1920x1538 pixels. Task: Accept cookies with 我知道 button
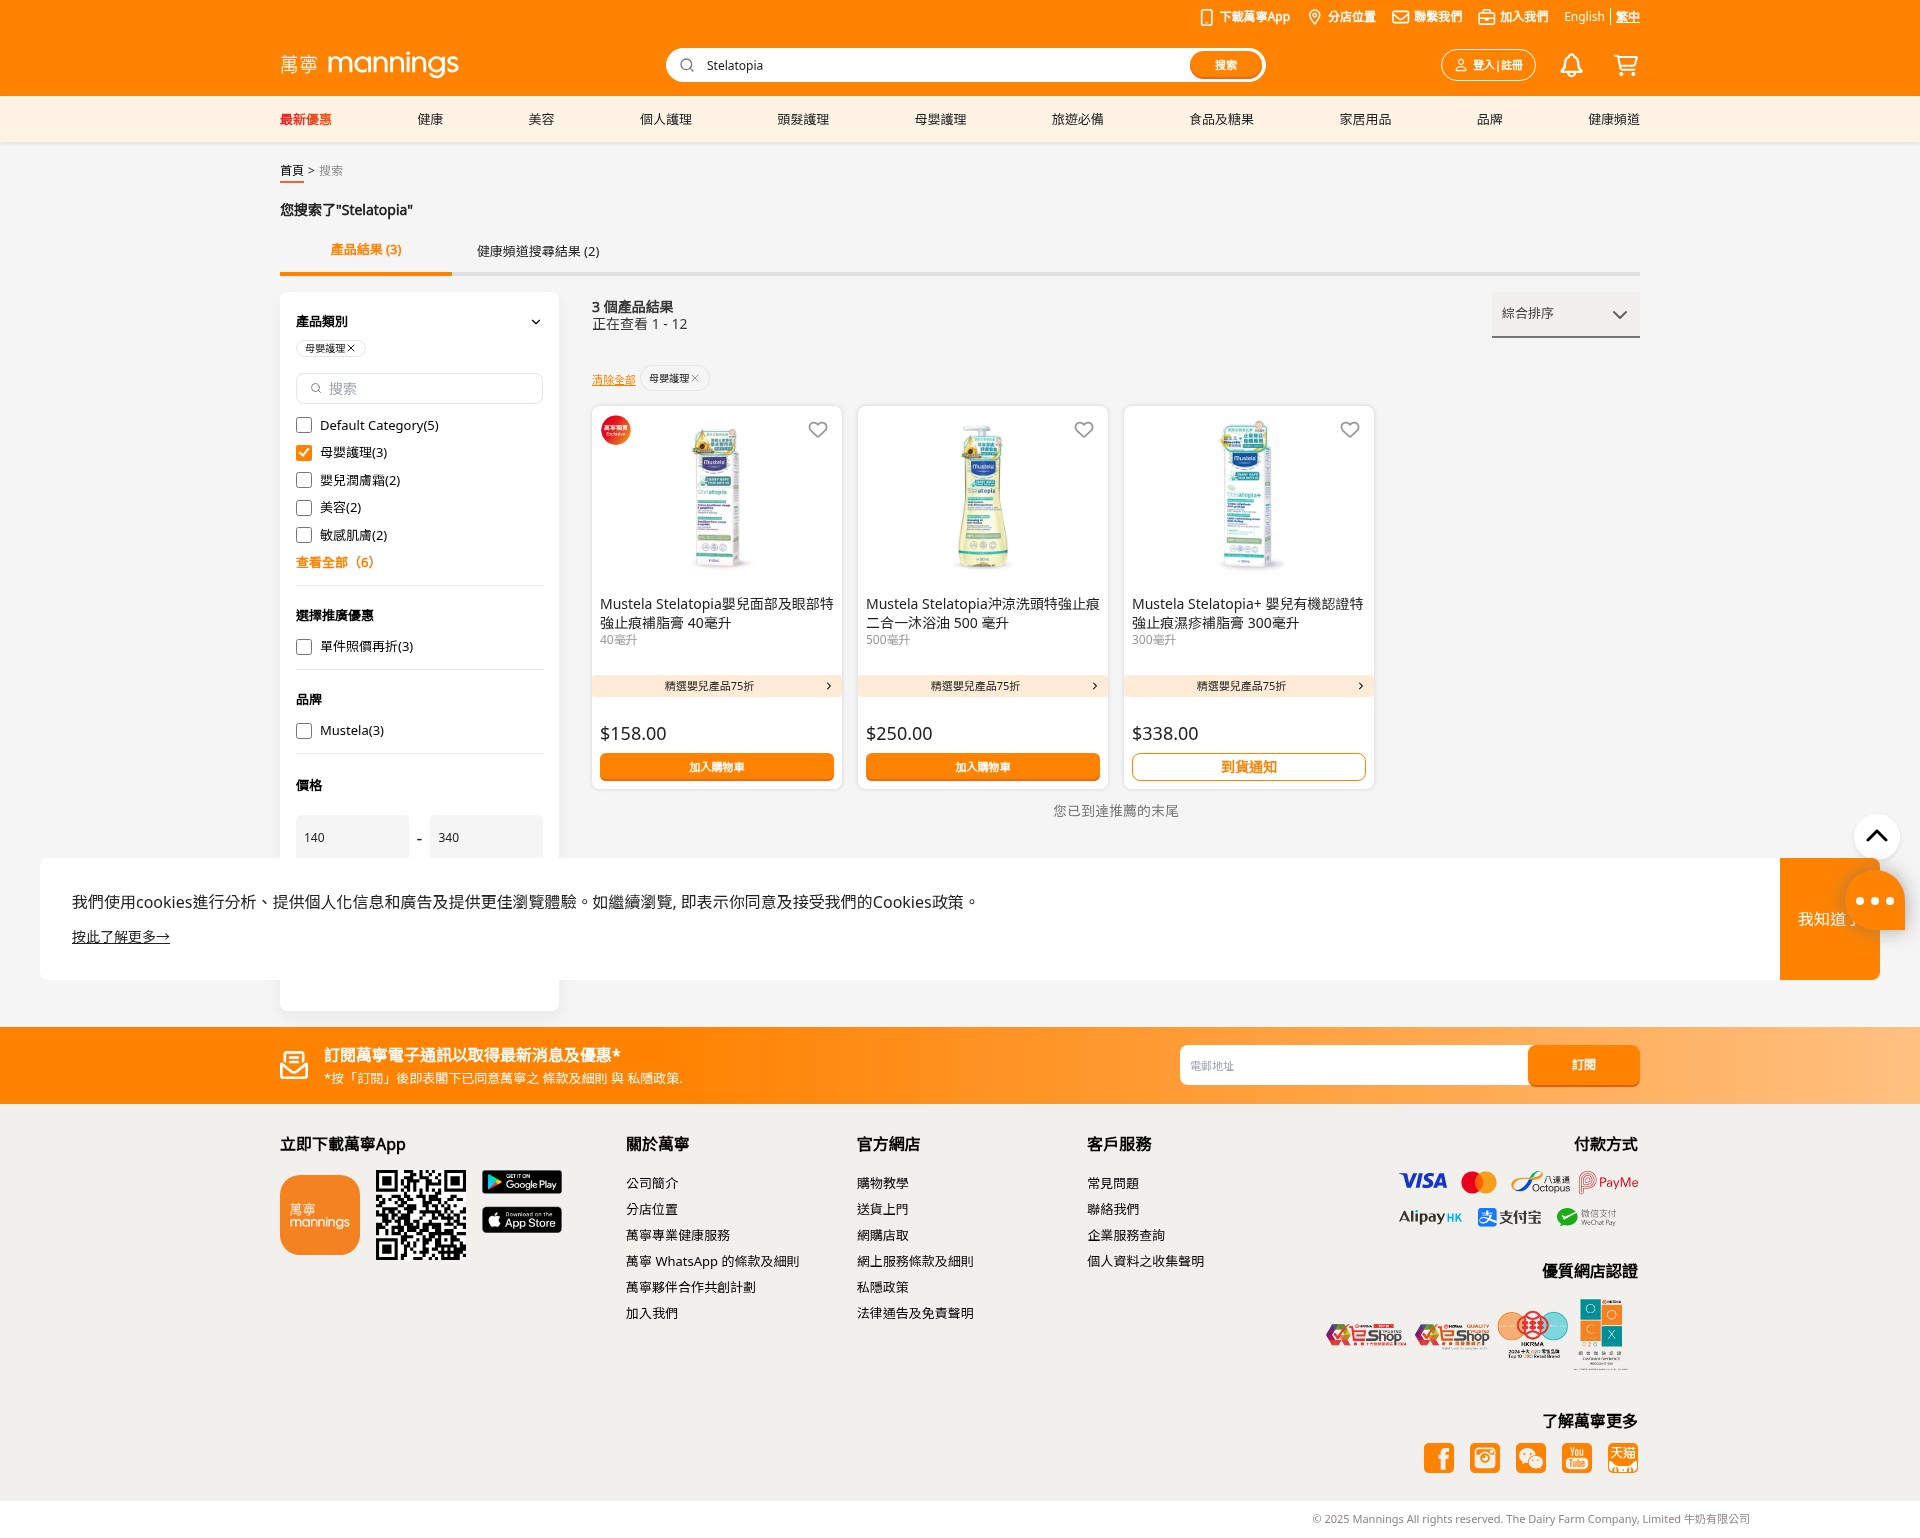pos(1829,919)
